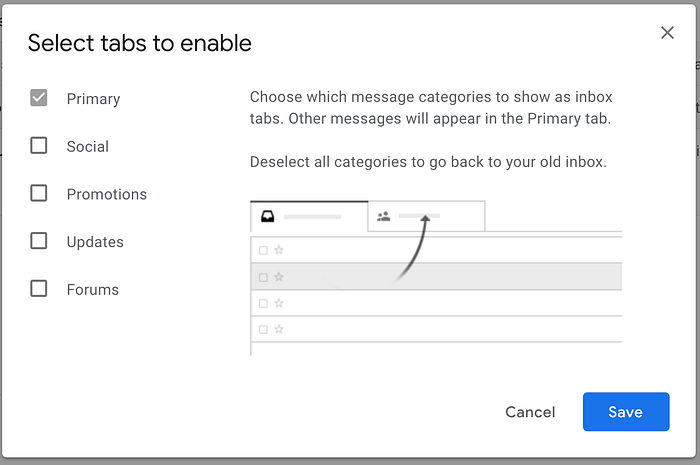
Task: Uncheck the Primary checkbox
Action: (39, 98)
